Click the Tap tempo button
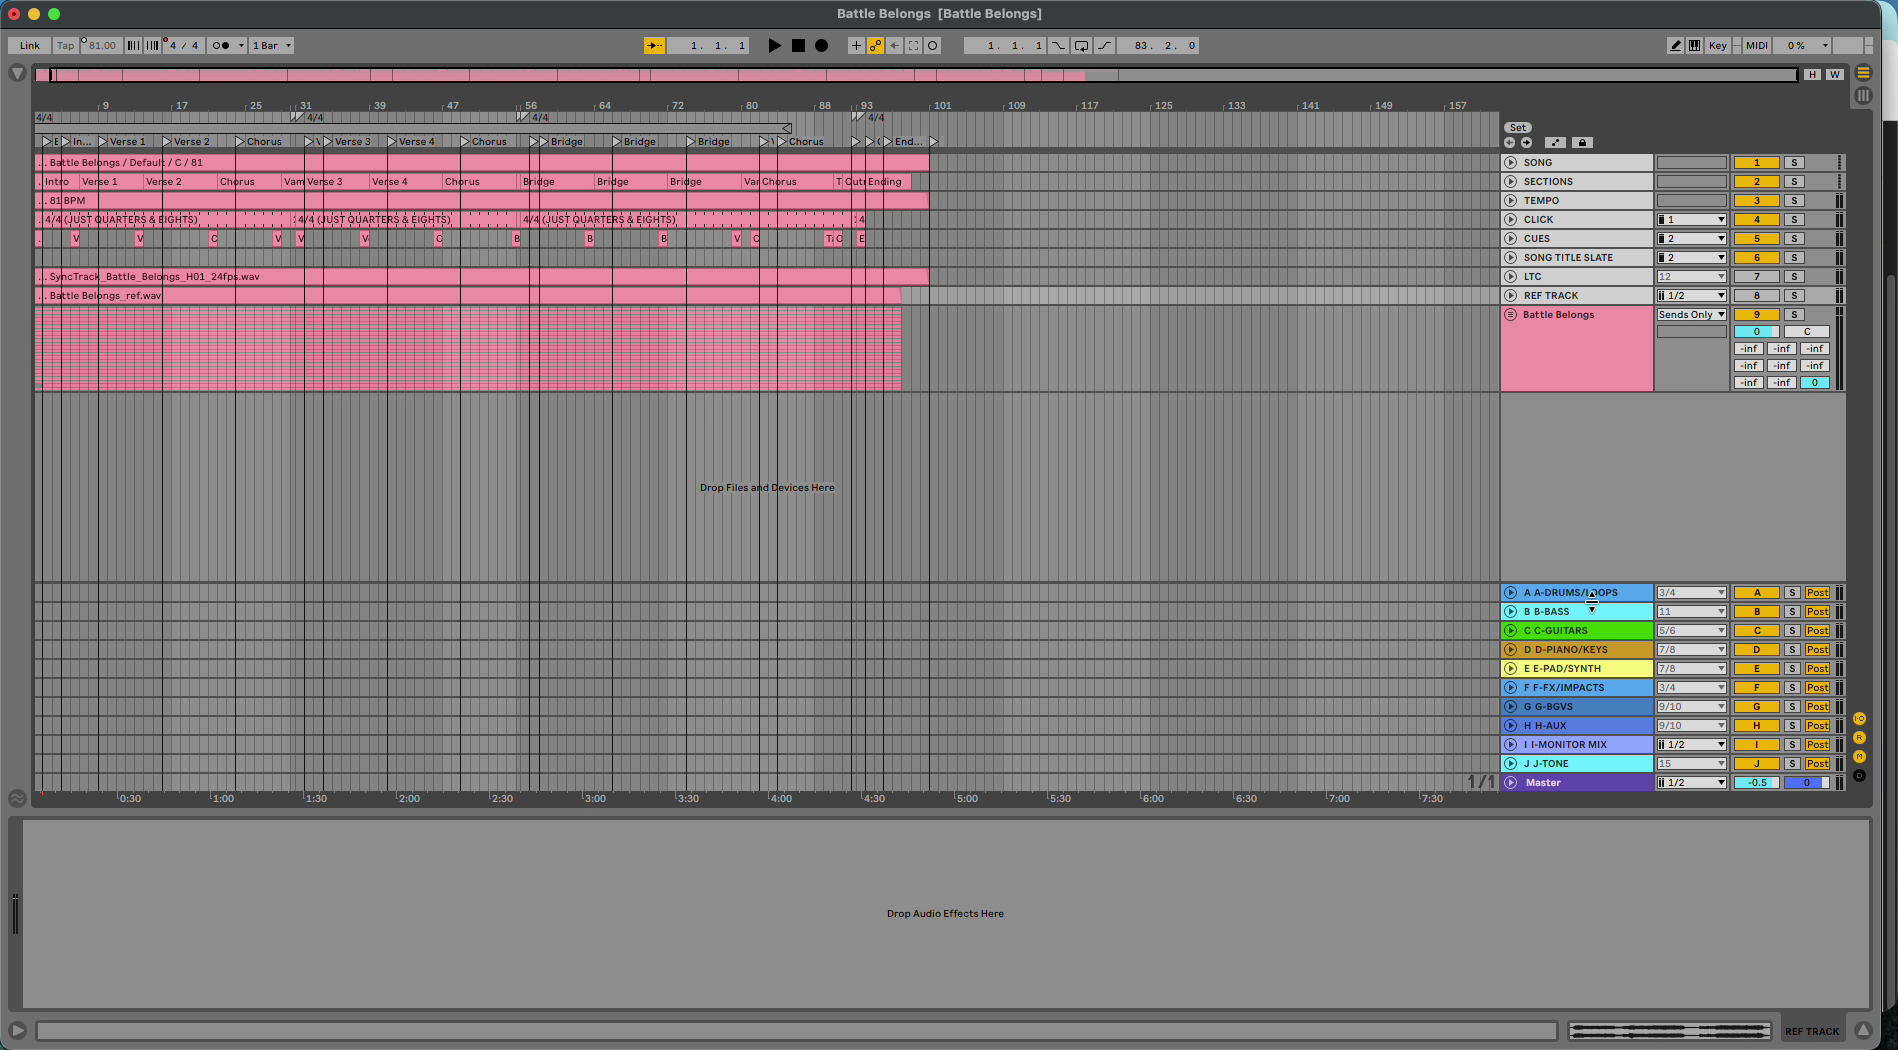 [x=65, y=45]
